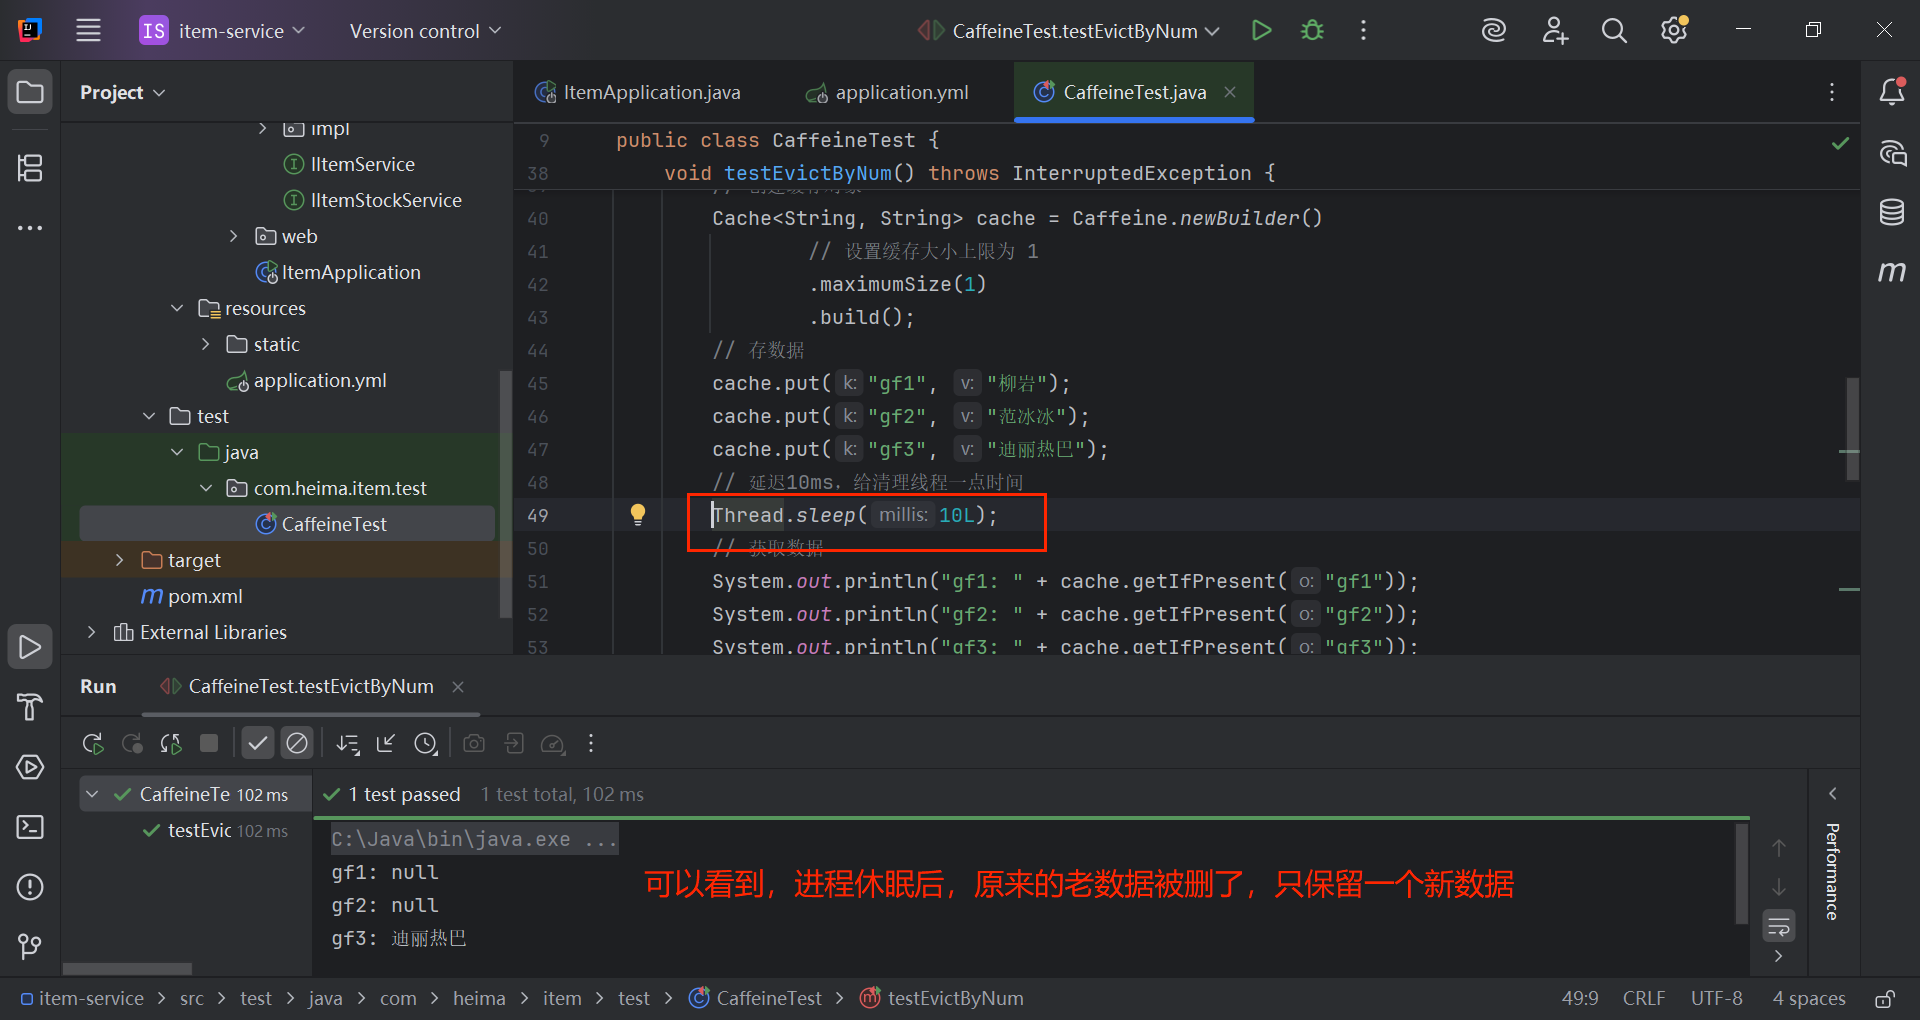Close the CaffeineTest.java tab
This screenshot has width=1920, height=1020.
(1230, 92)
